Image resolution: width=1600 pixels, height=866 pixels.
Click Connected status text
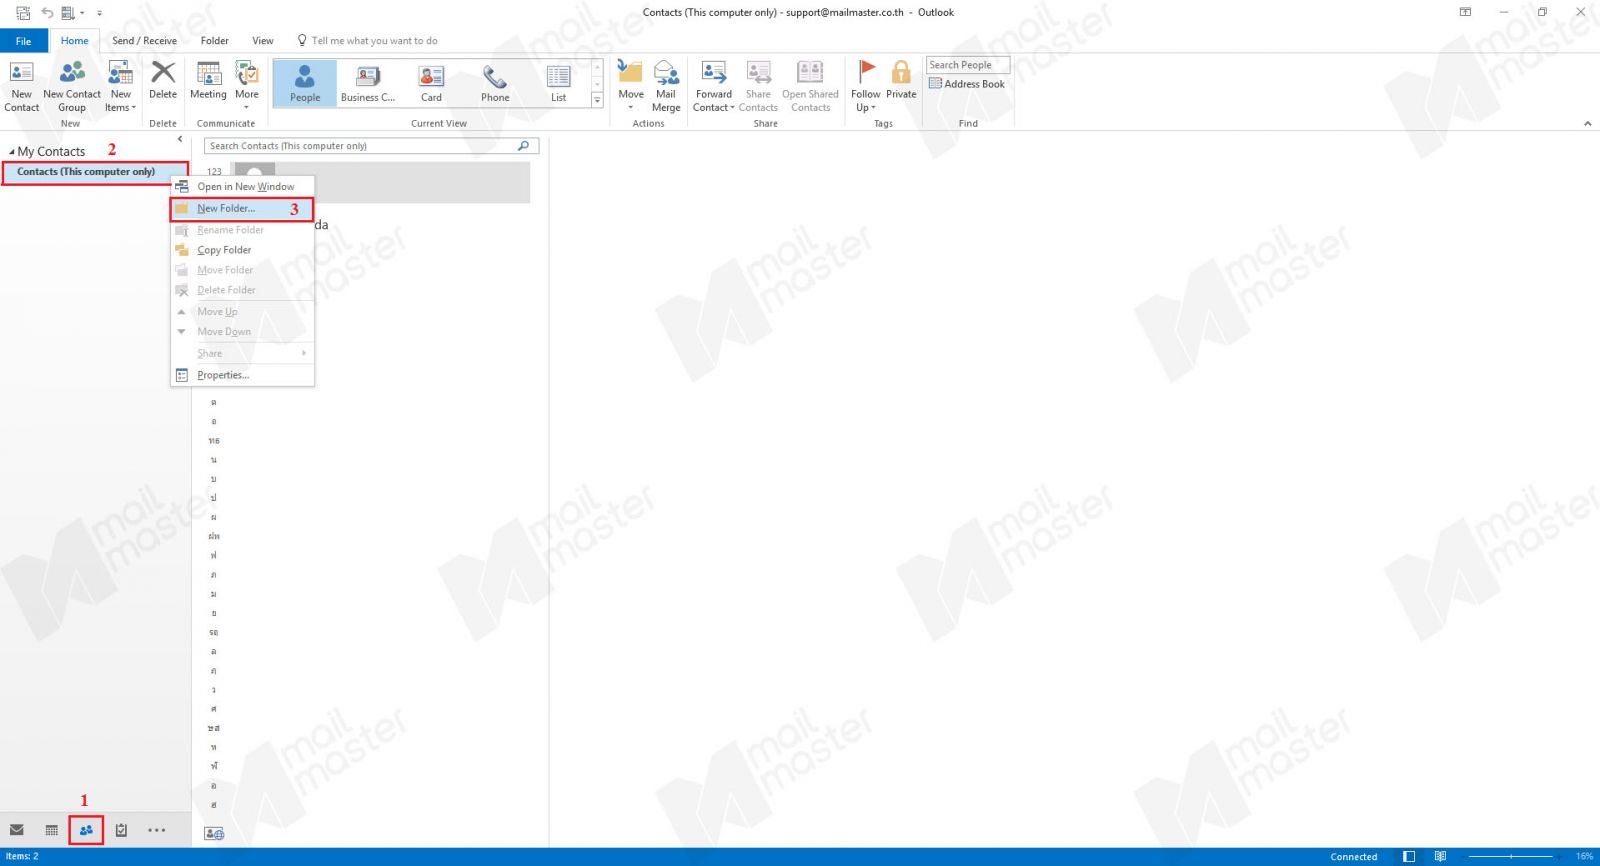(x=1353, y=857)
